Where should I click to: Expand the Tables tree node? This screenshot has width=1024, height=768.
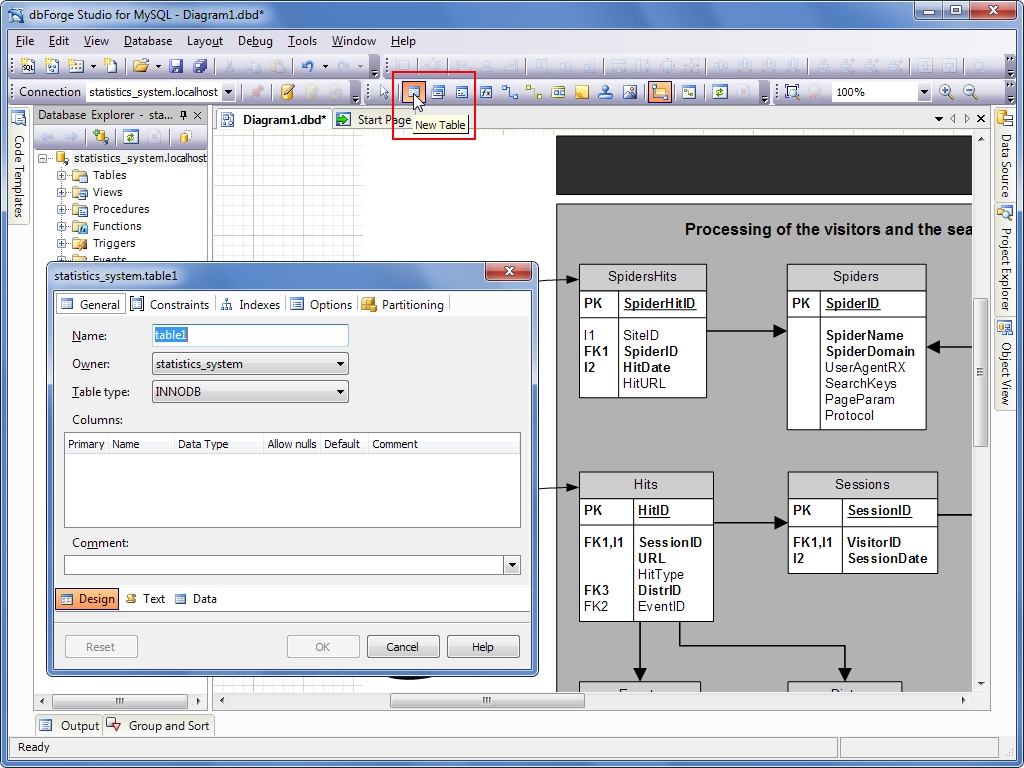point(61,175)
